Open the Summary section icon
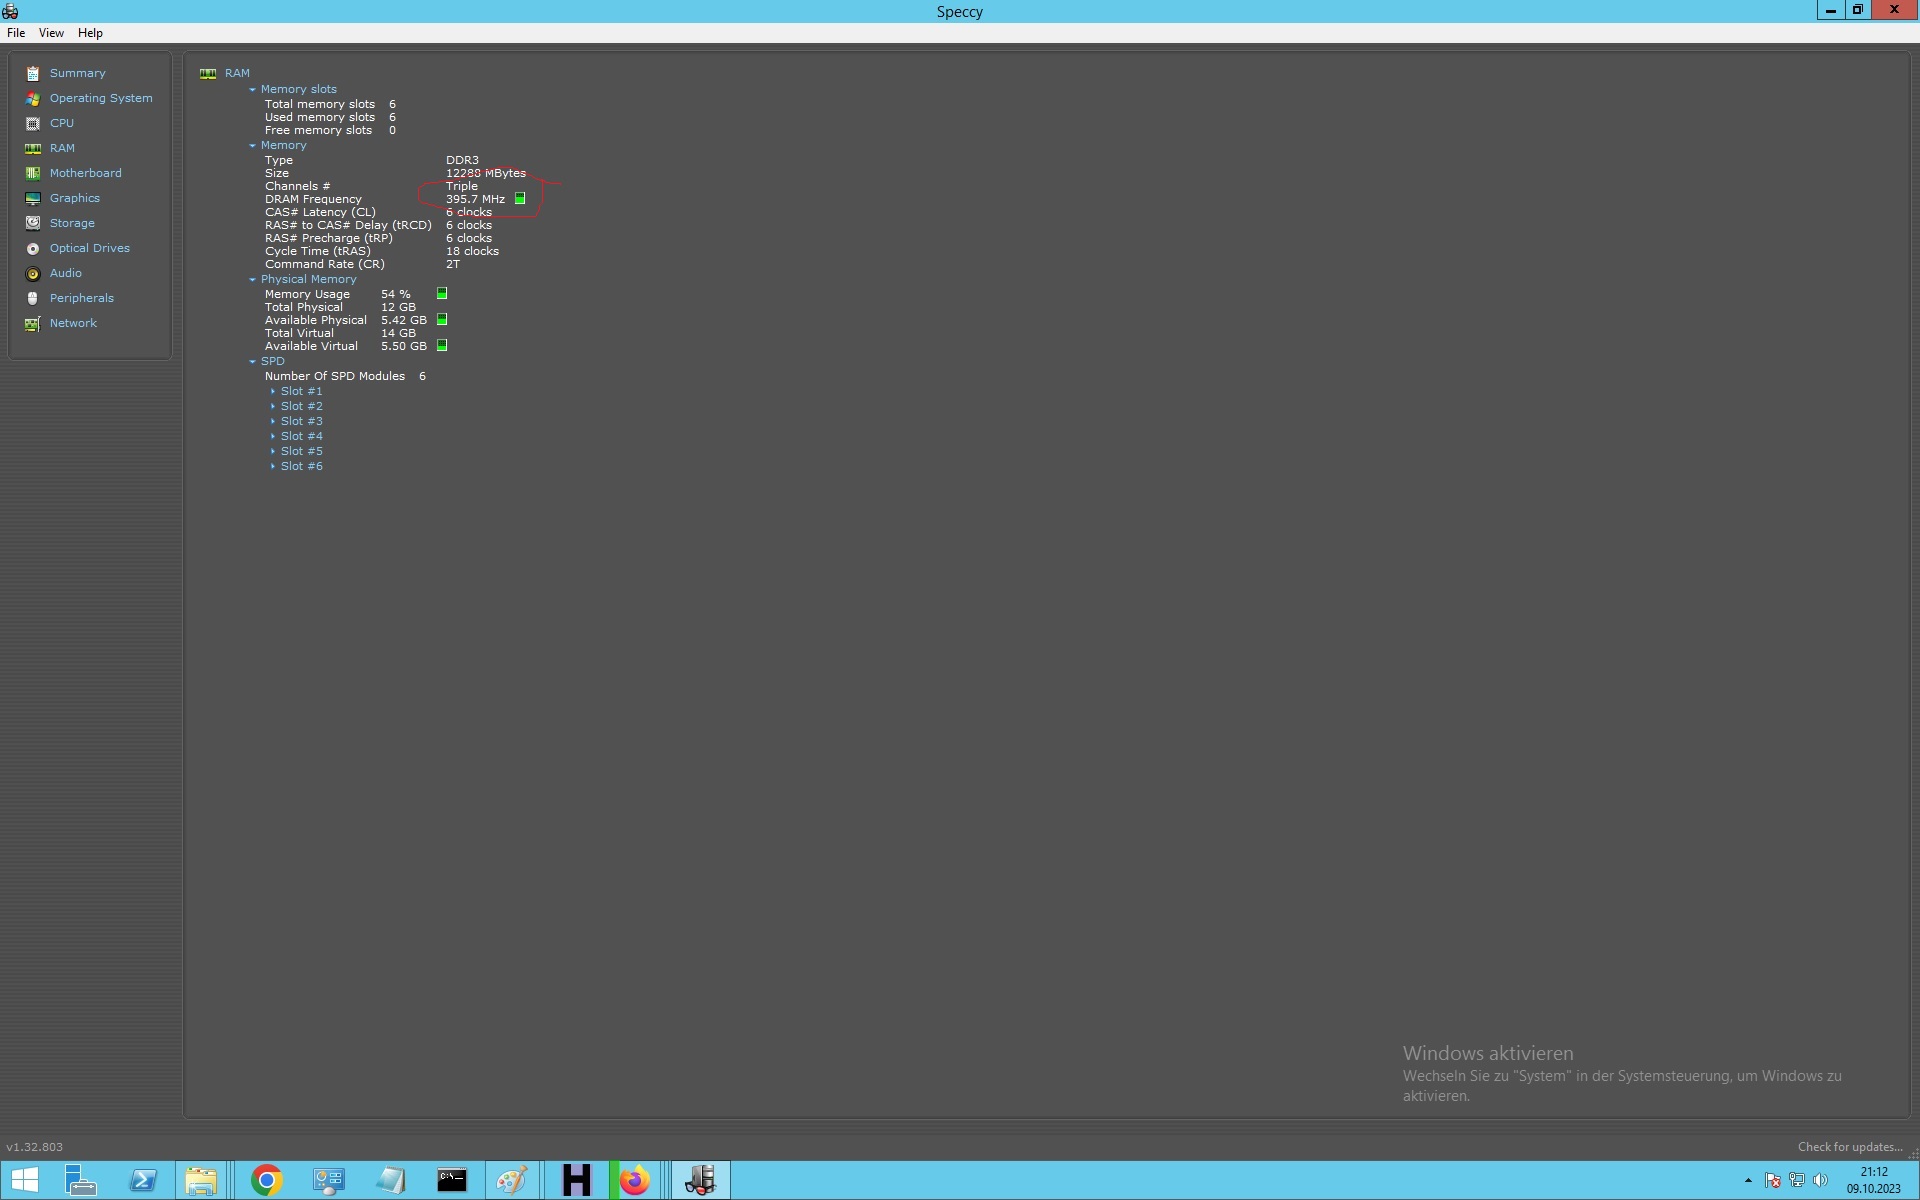The image size is (1920, 1200). pyautogui.click(x=33, y=73)
